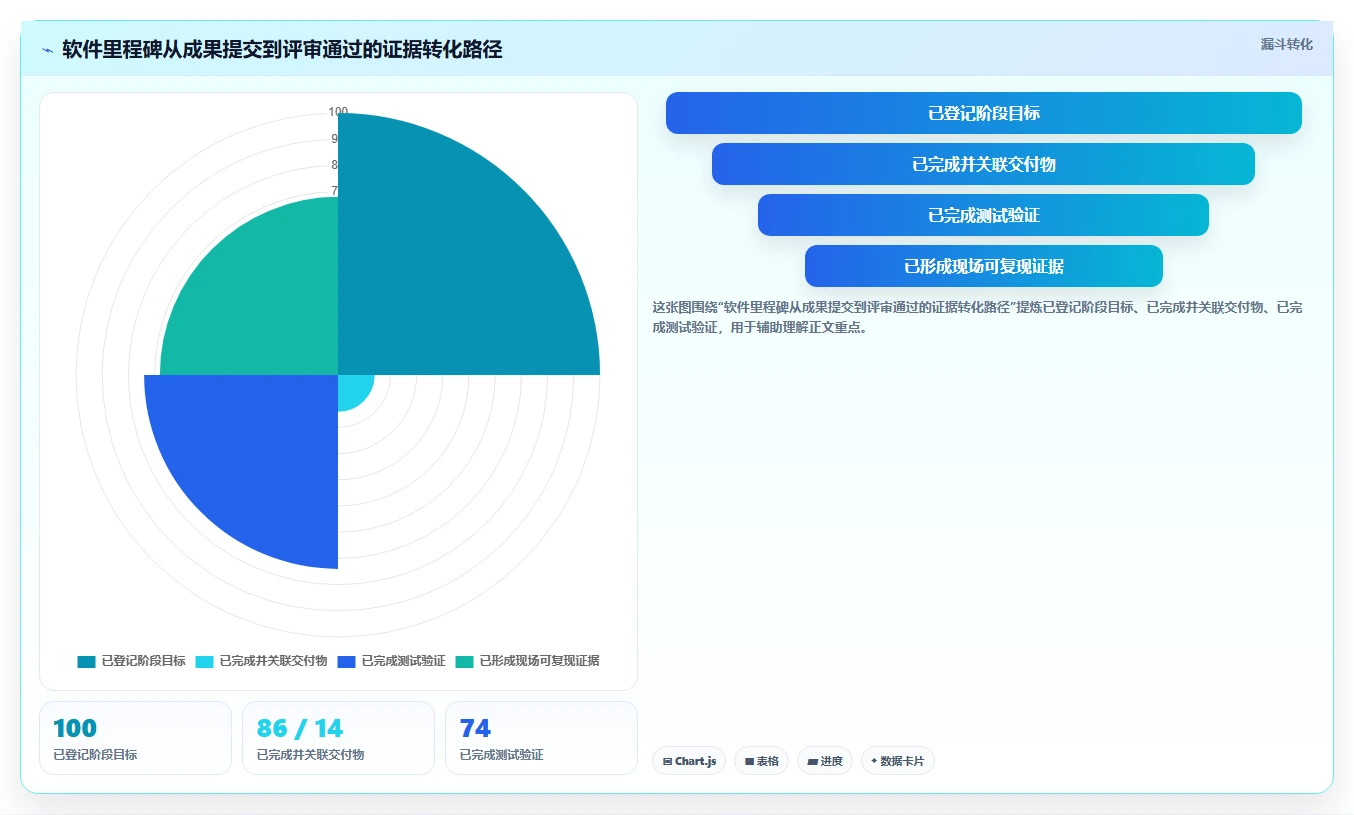Click the lightning icon beside the title

pyautogui.click(x=47, y=50)
